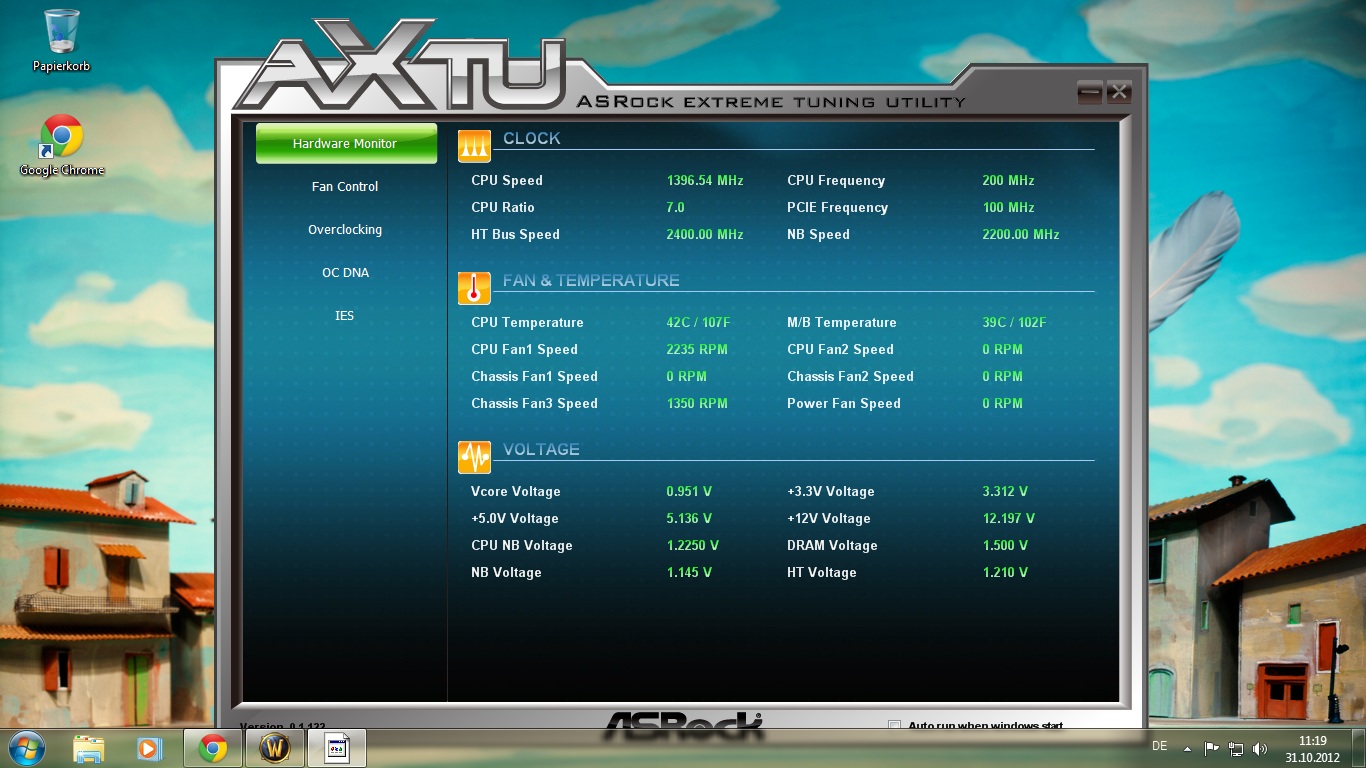Click the +5.0V Voltage value 5.136 V
This screenshot has height=768, width=1366.
point(689,518)
